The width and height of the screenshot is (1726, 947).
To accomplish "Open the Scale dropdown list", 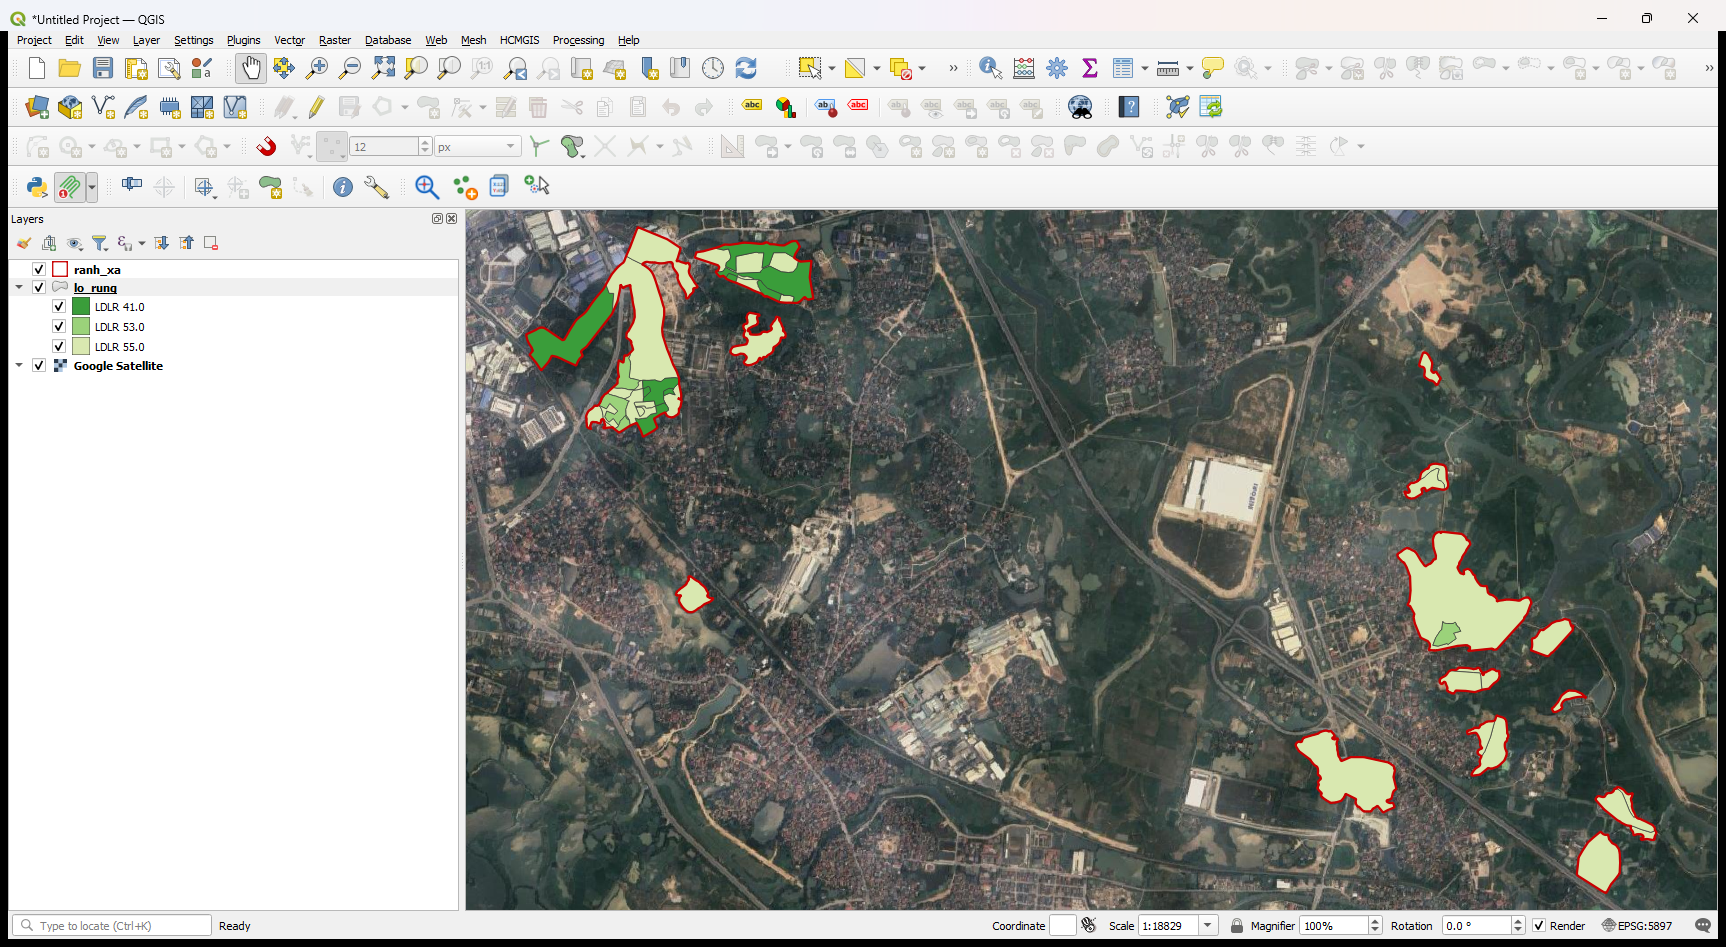I will coord(1208,926).
